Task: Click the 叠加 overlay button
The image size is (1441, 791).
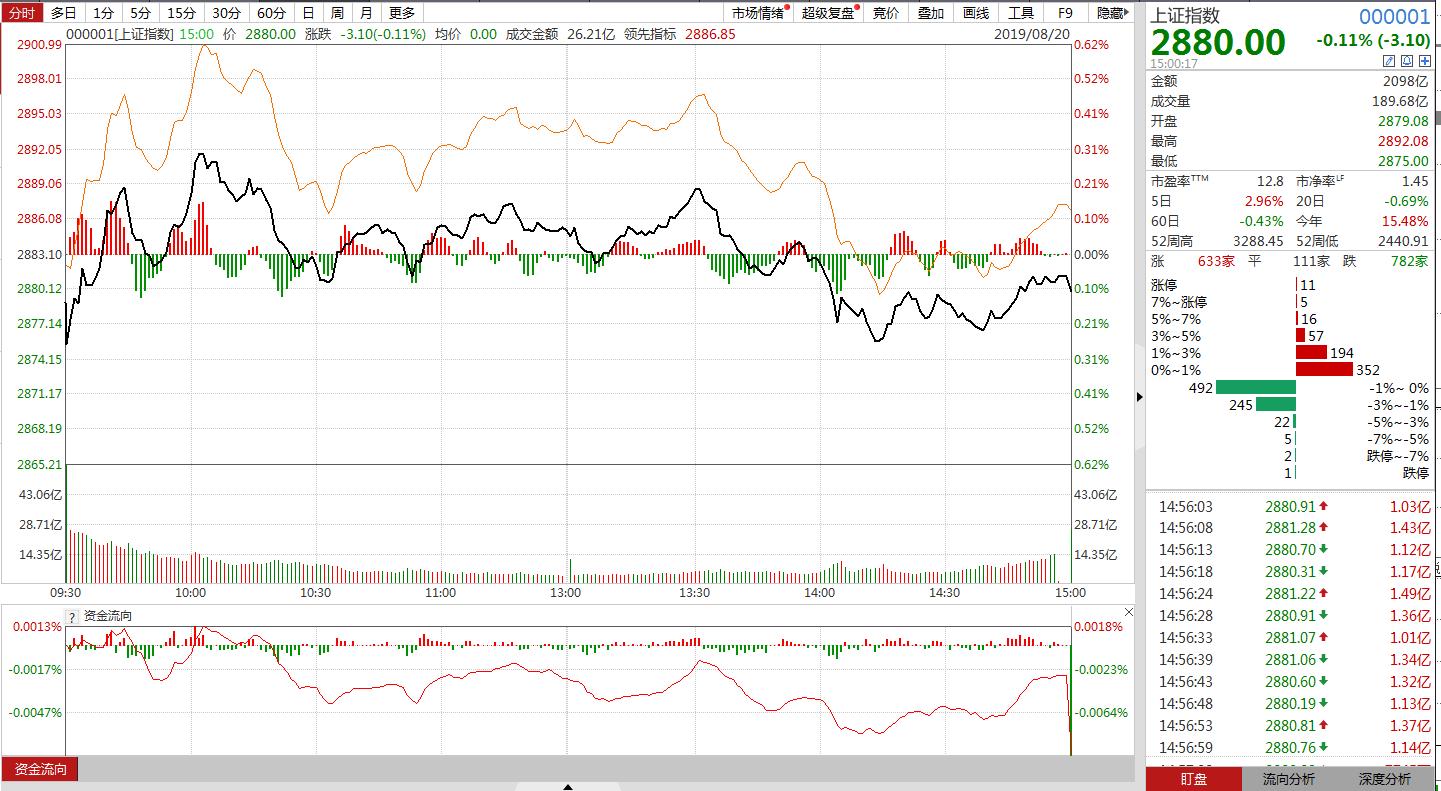Action: [931, 13]
